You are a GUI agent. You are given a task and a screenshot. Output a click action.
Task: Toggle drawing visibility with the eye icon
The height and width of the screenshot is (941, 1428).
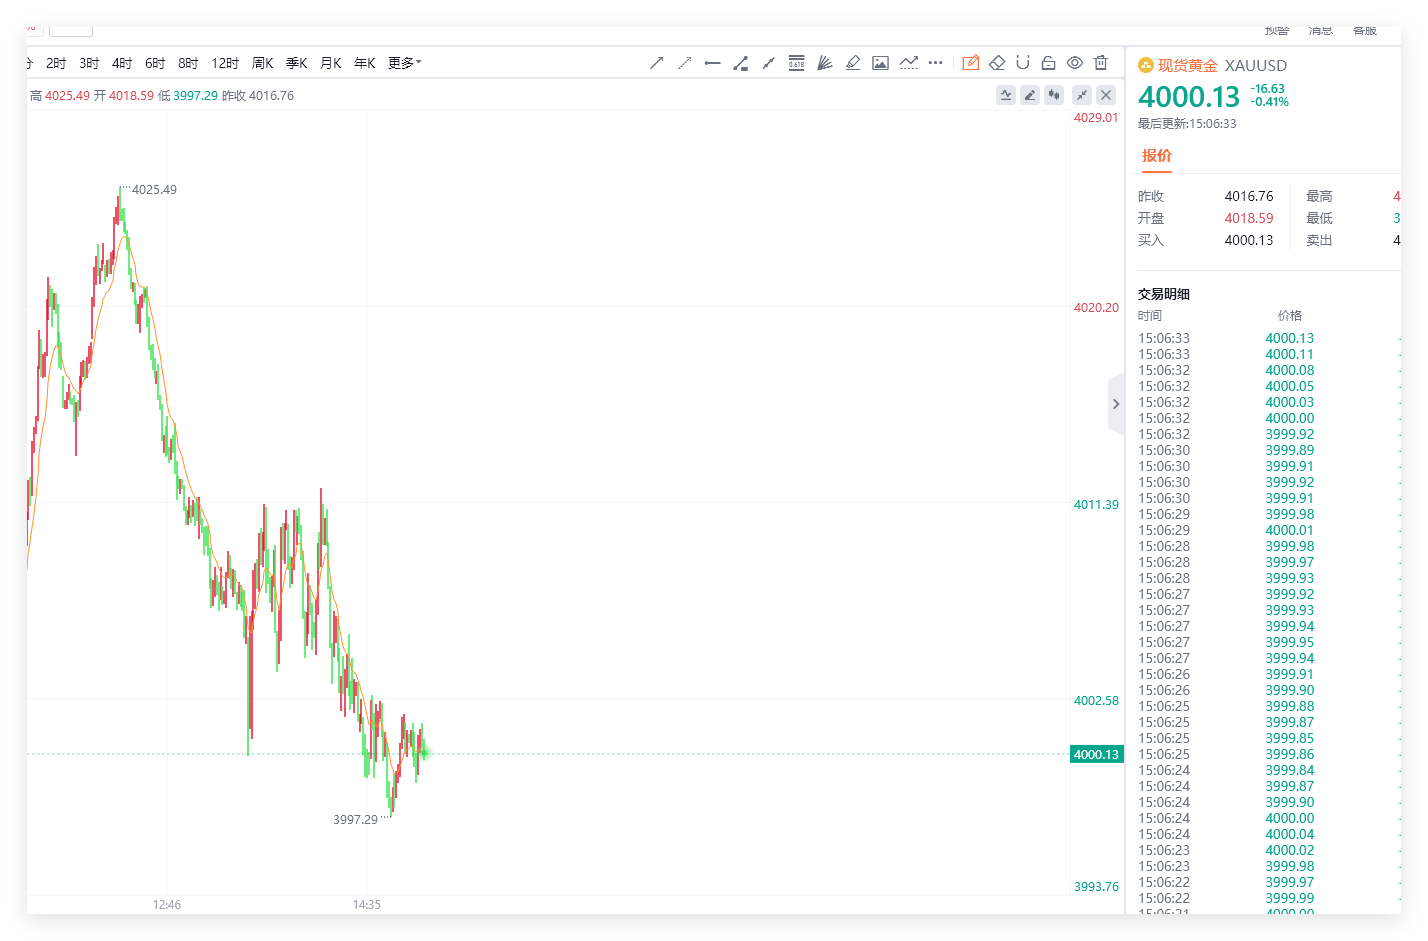point(1075,63)
